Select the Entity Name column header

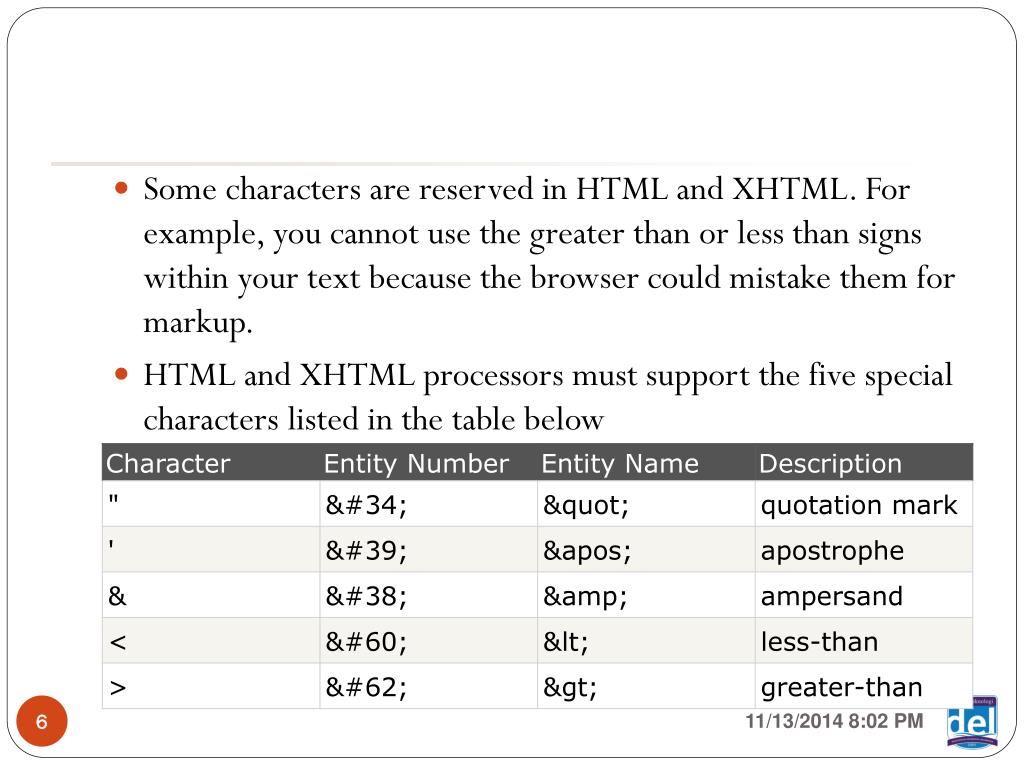tap(646, 462)
